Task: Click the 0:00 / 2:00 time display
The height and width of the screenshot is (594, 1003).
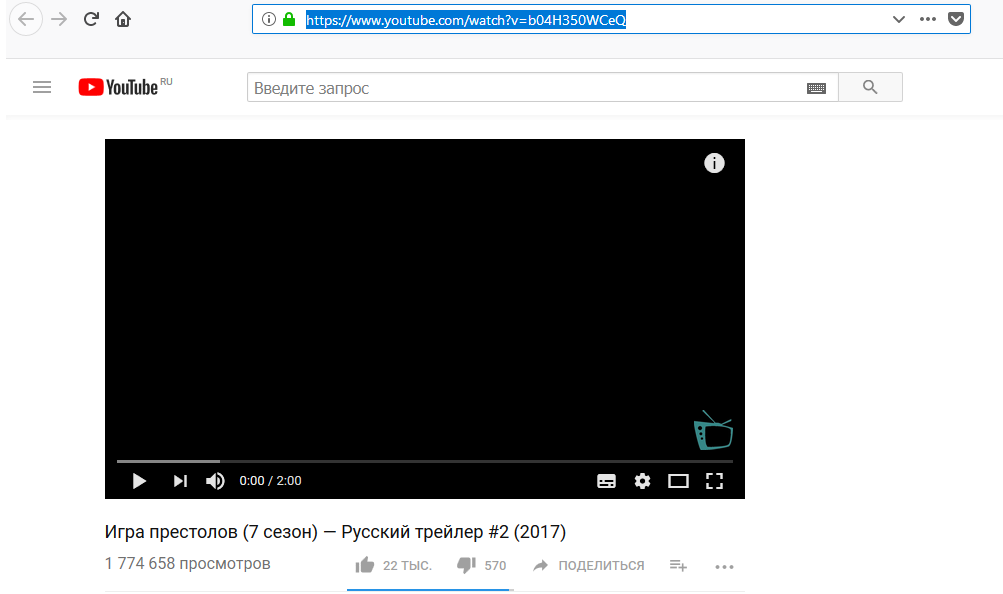Action: point(270,481)
